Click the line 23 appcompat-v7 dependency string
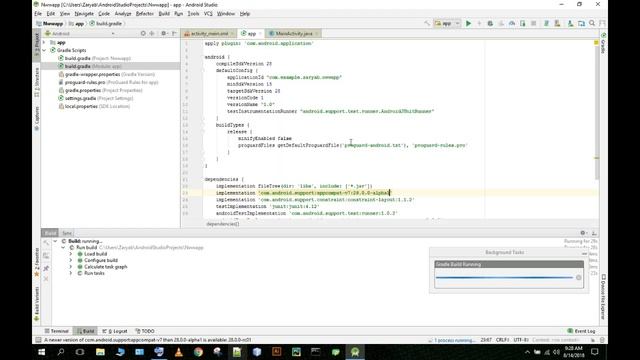The image size is (640, 360). tap(324, 193)
